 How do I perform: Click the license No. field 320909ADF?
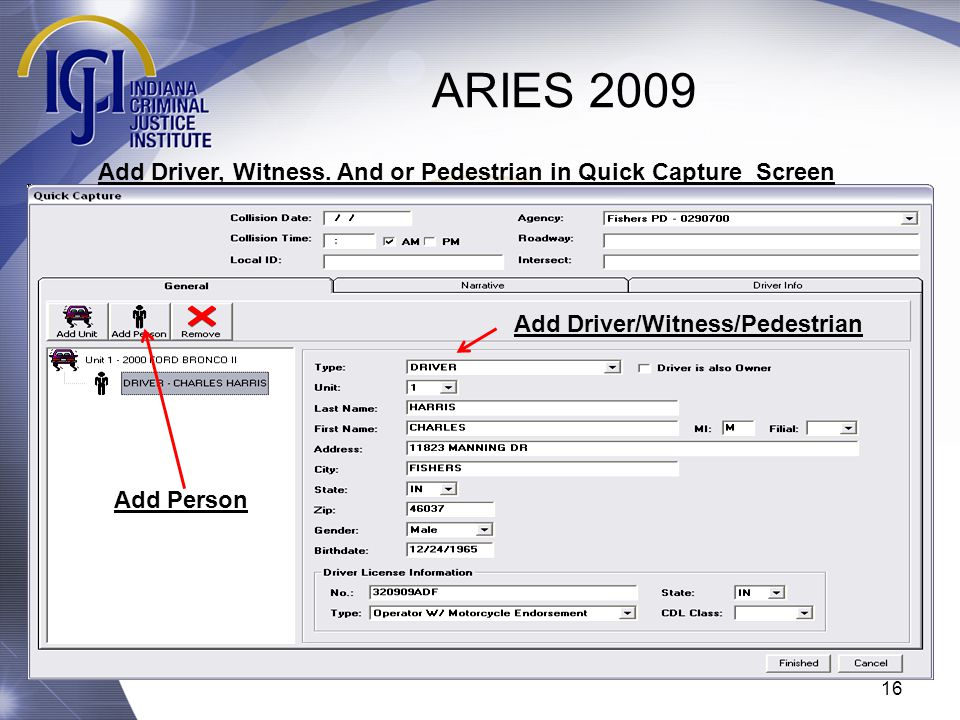[x=503, y=592]
